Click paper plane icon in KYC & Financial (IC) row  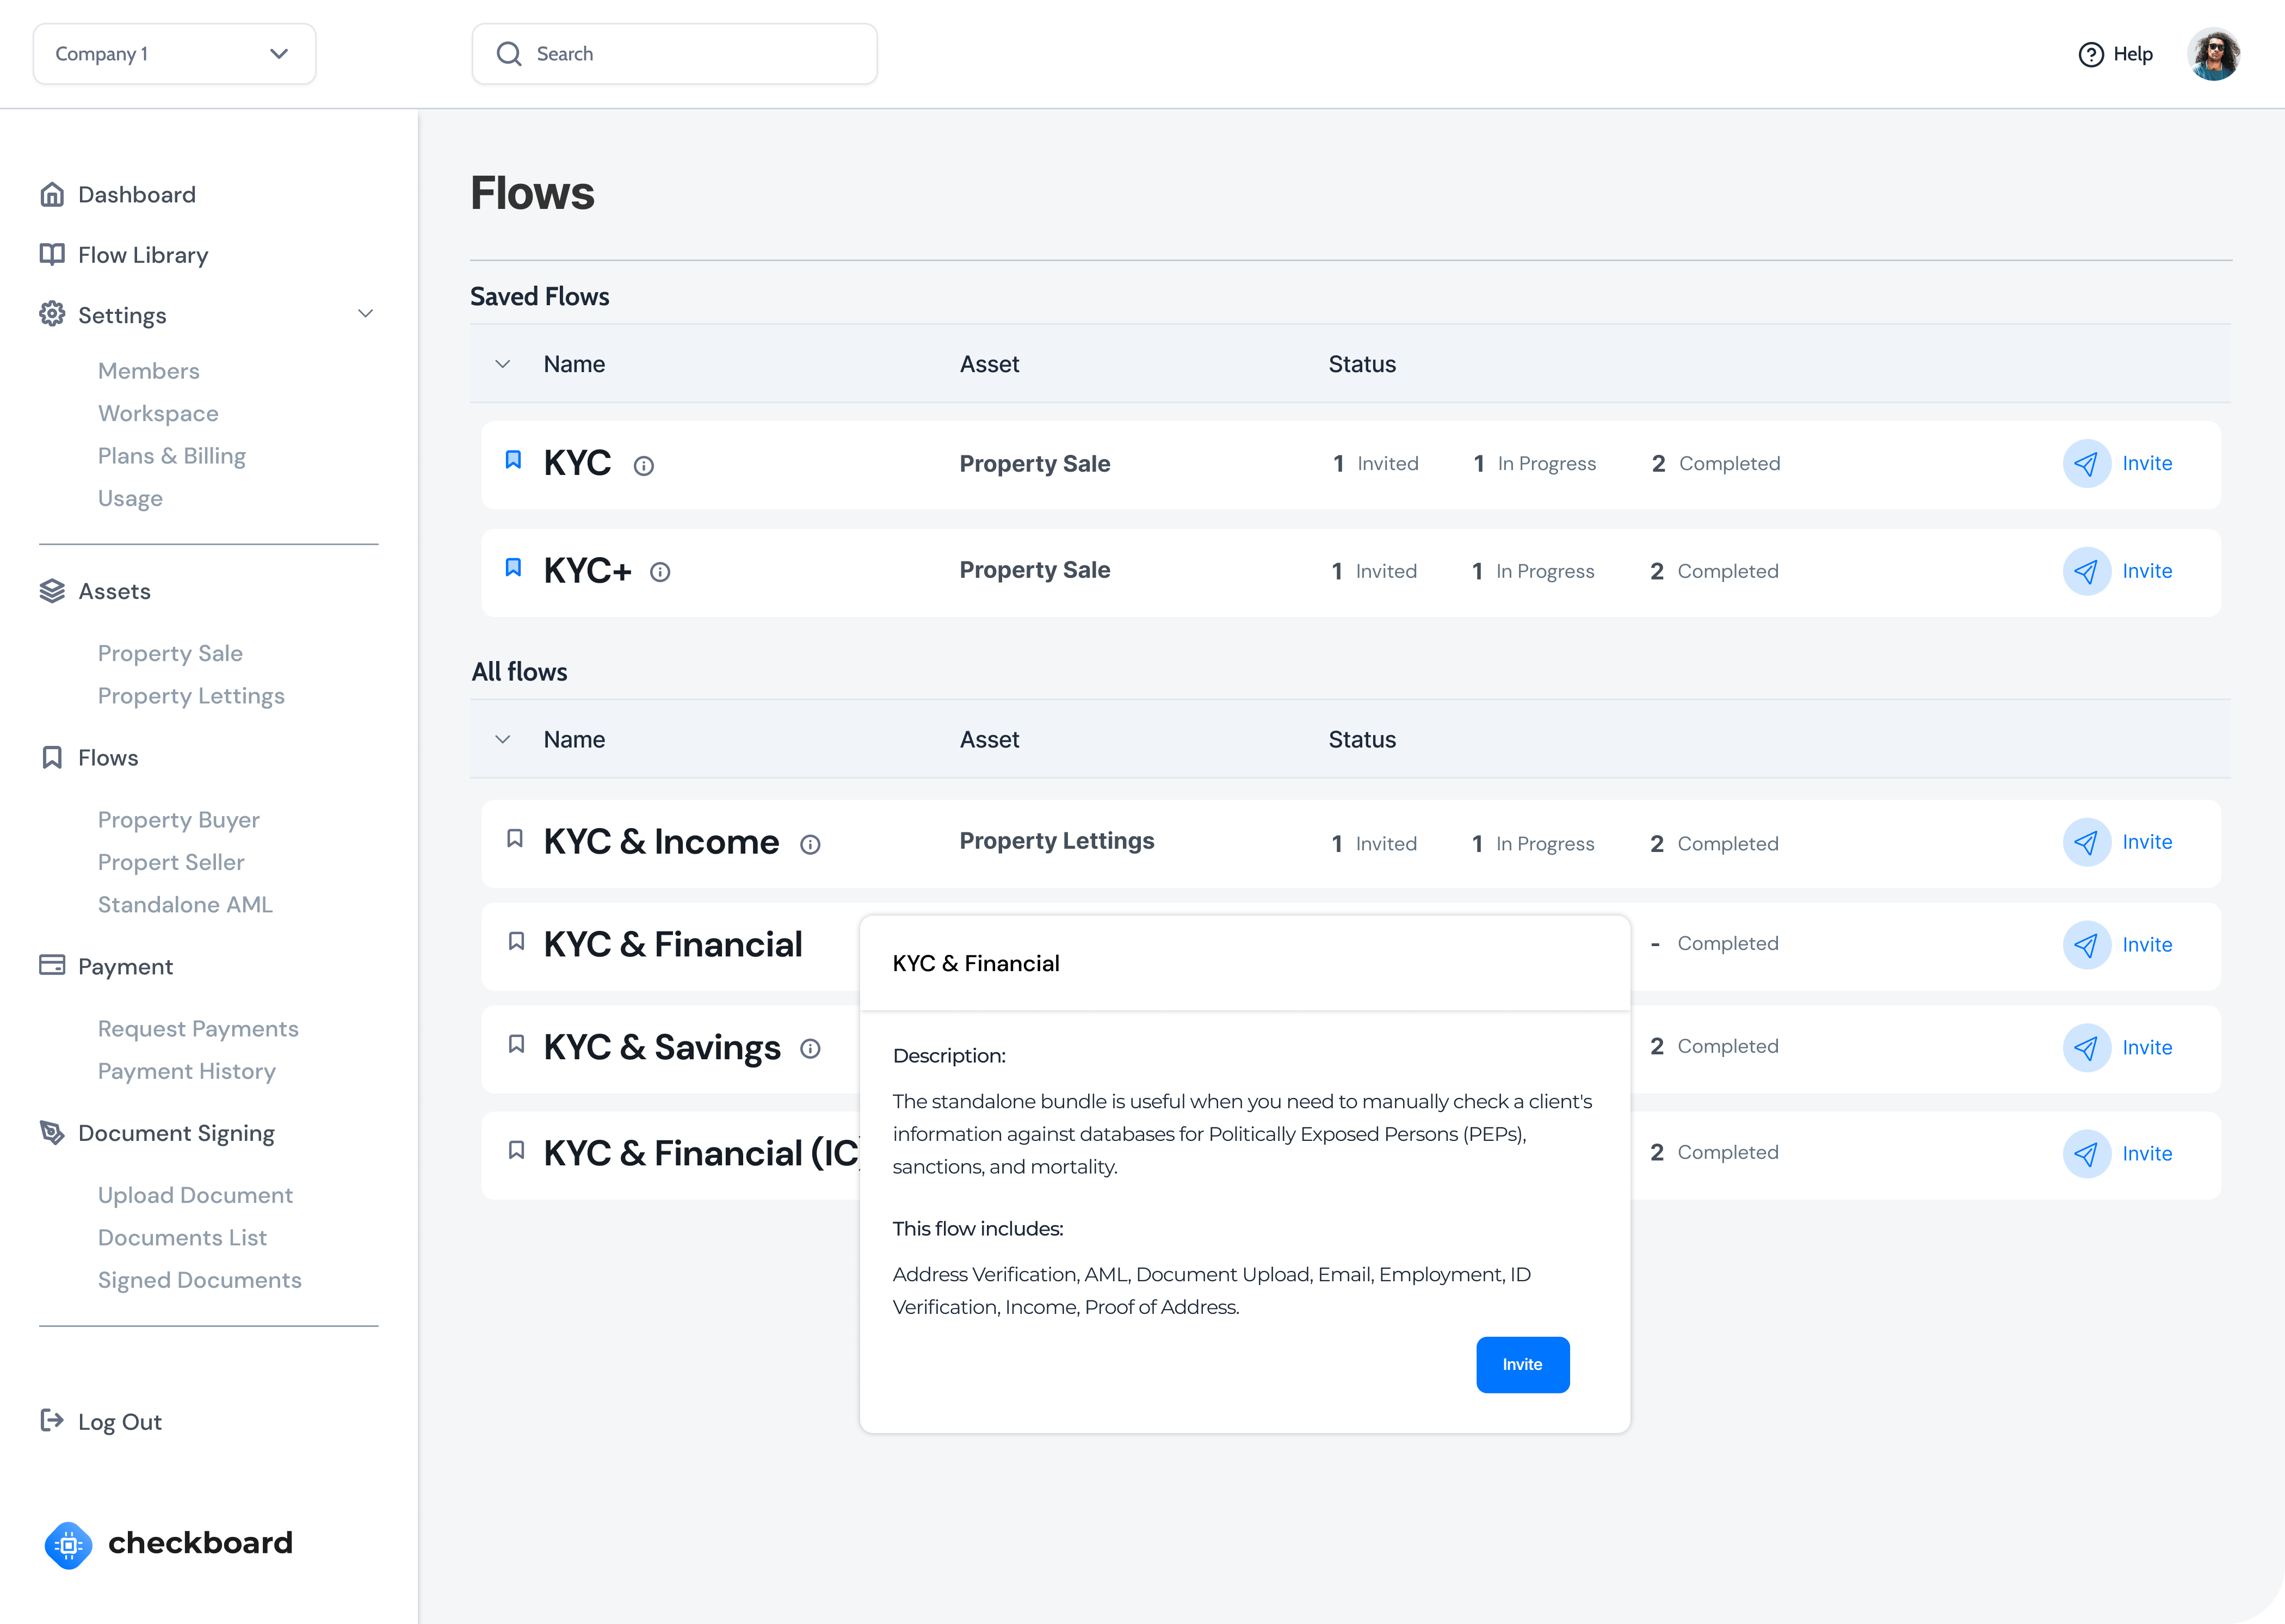(x=2087, y=1154)
